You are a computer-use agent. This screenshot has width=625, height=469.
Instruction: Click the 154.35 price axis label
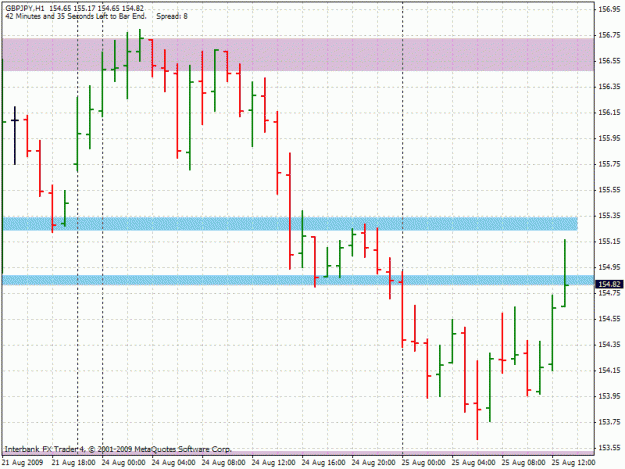[609, 344]
